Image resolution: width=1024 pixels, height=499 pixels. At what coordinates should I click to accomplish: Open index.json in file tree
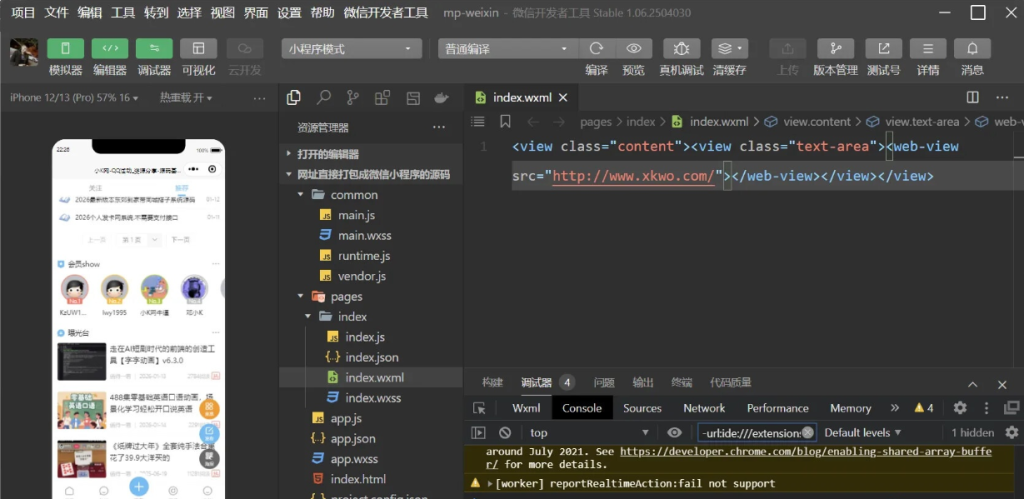(371, 357)
